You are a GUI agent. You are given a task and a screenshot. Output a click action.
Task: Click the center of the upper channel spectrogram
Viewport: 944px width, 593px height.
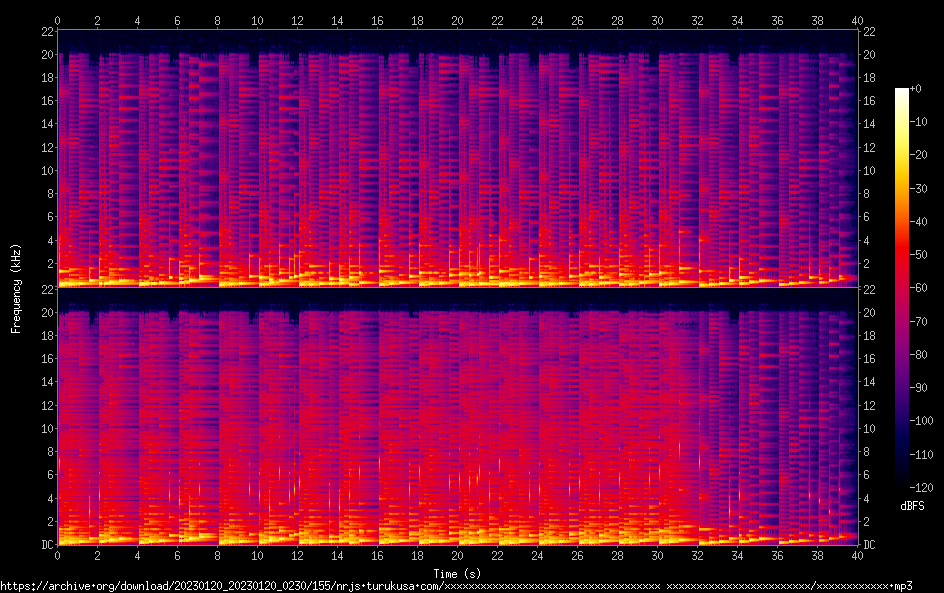point(457,158)
